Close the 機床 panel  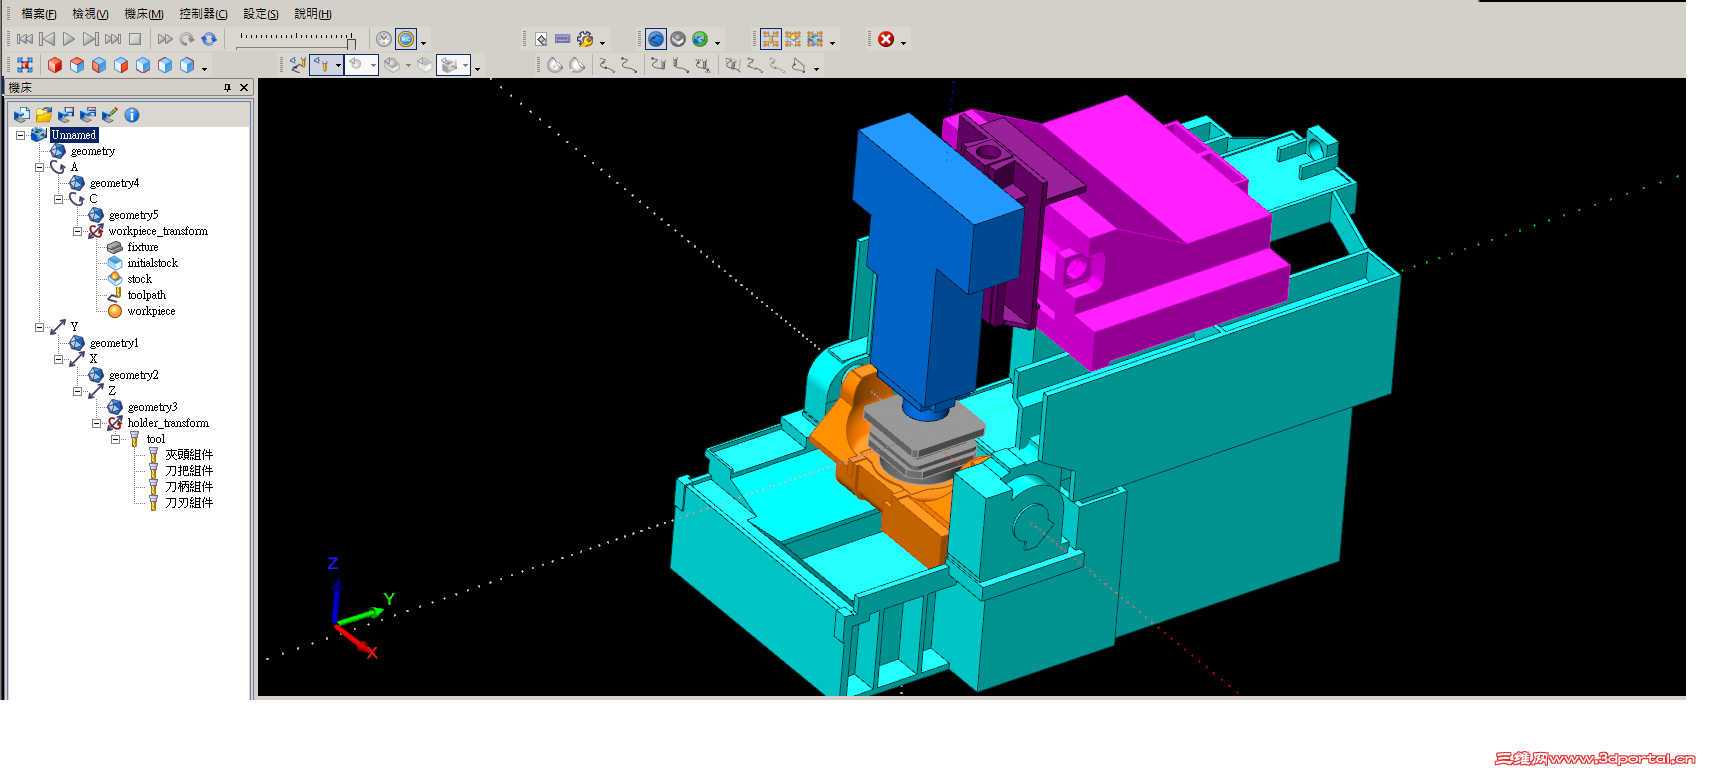coord(244,88)
